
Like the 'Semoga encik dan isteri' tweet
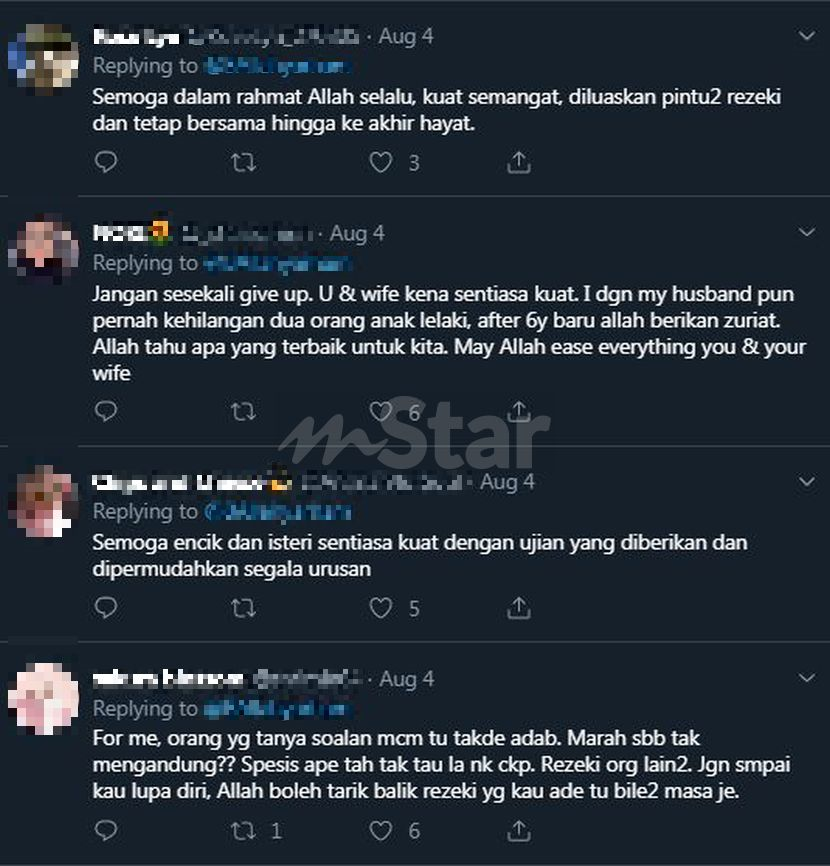click(x=380, y=608)
